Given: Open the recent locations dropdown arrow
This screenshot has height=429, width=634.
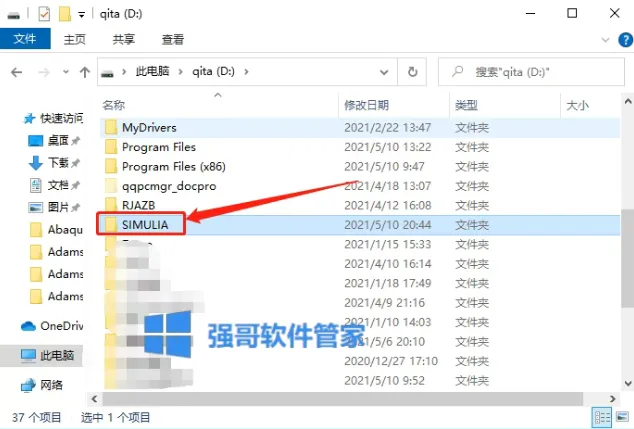Looking at the screenshot, I should (66, 72).
